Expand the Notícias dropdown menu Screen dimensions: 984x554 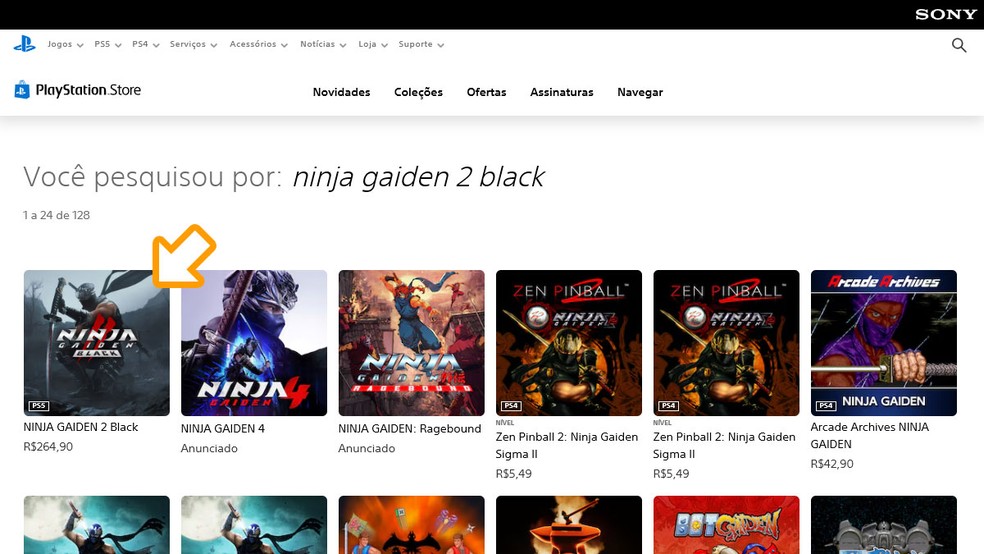point(323,45)
